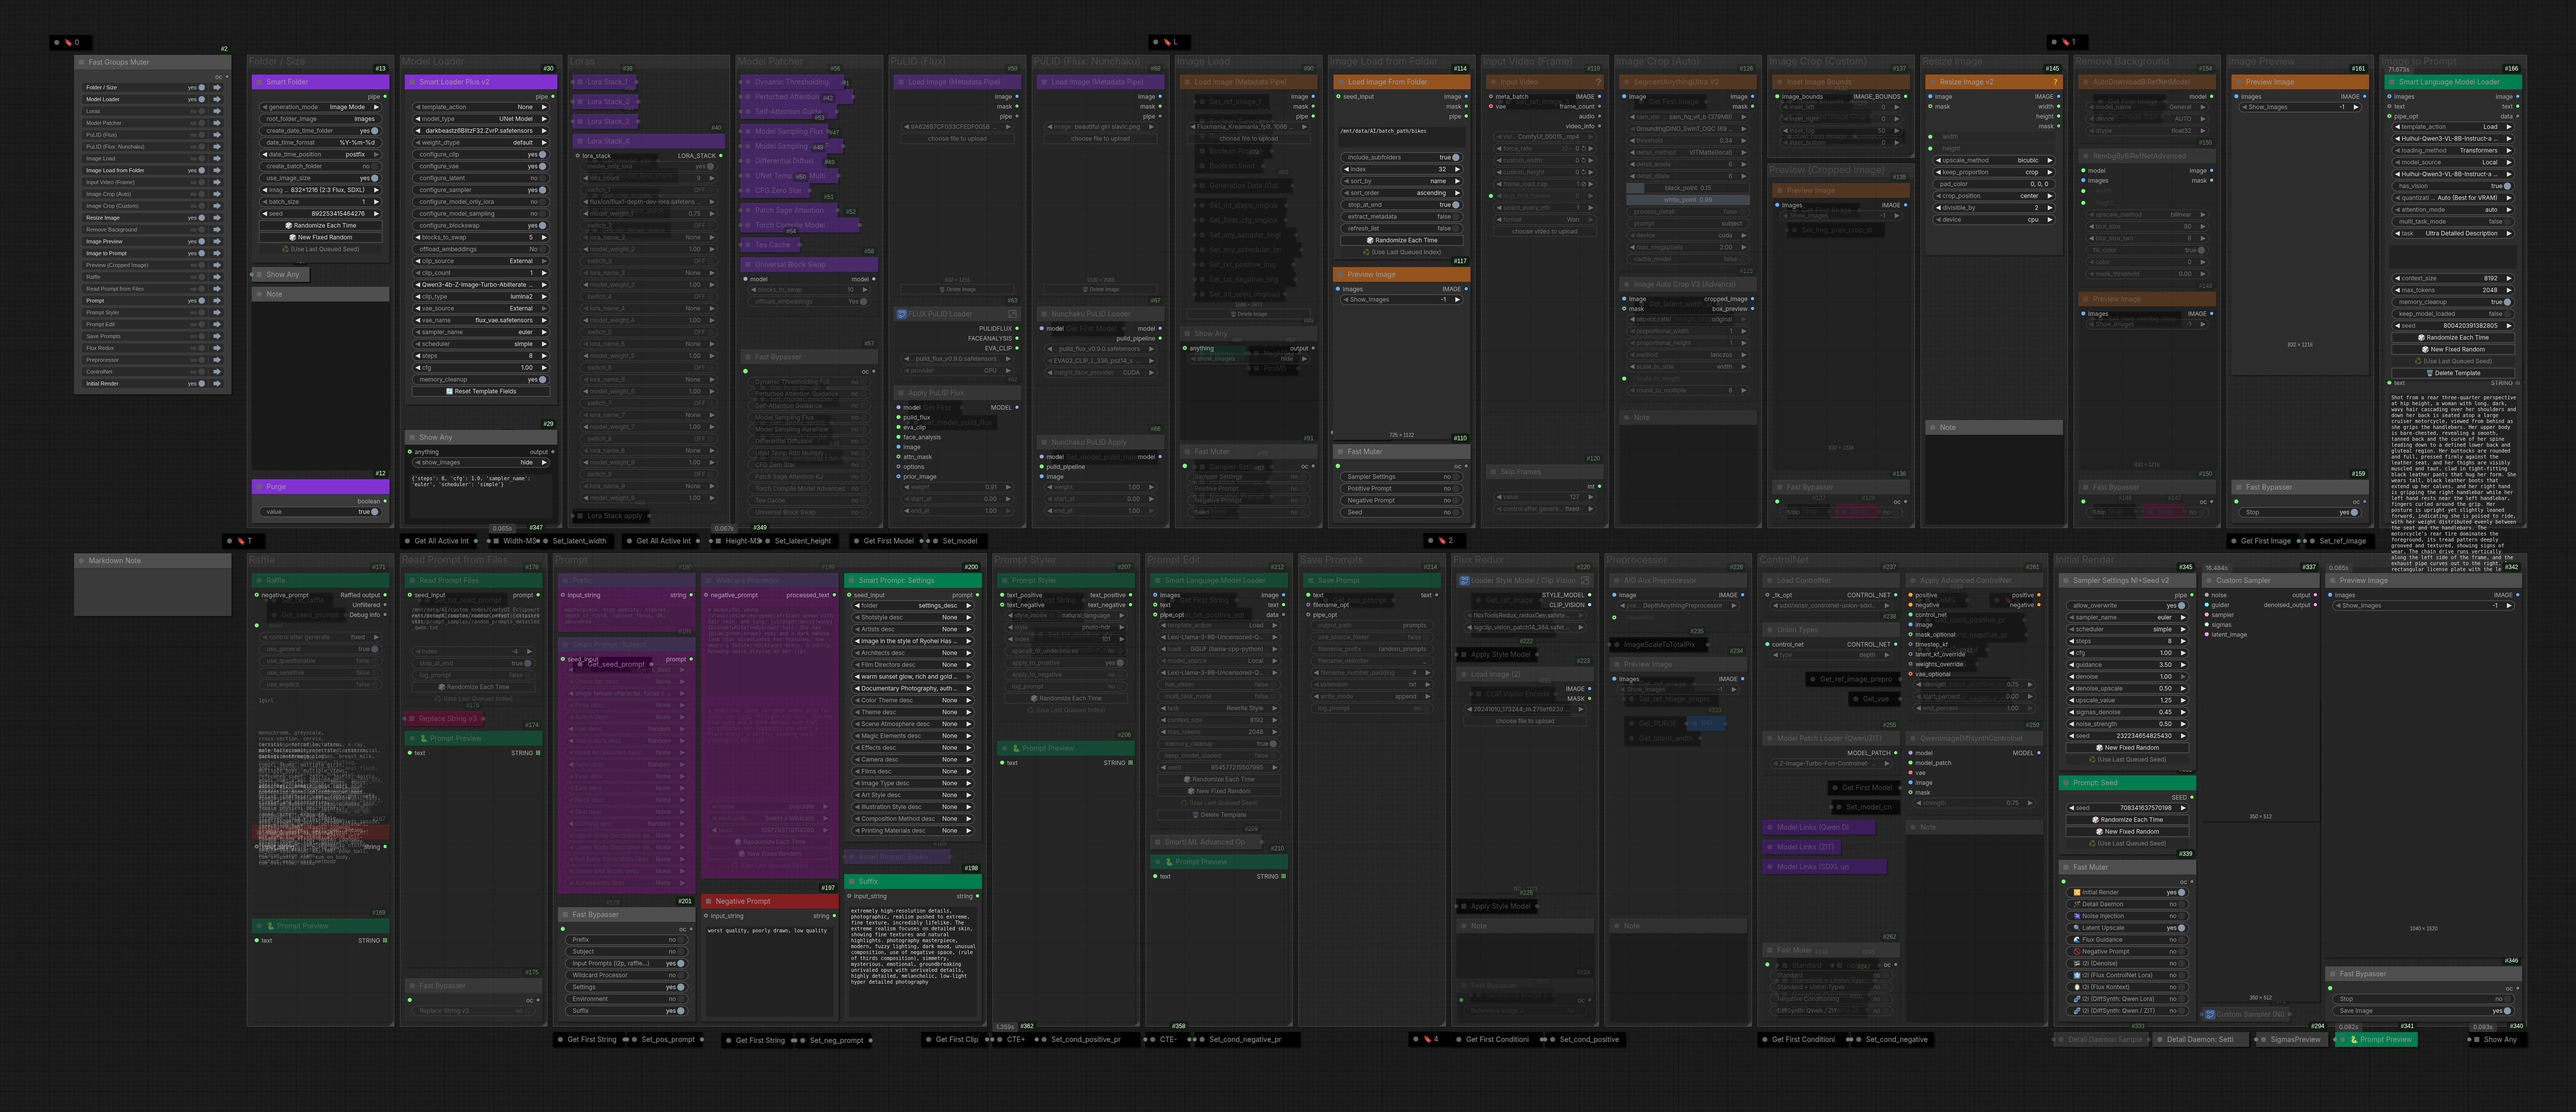Screen dimensions: 2576x1112
Task: Click the Loras row's navigate arrow icon
Action: [217, 111]
